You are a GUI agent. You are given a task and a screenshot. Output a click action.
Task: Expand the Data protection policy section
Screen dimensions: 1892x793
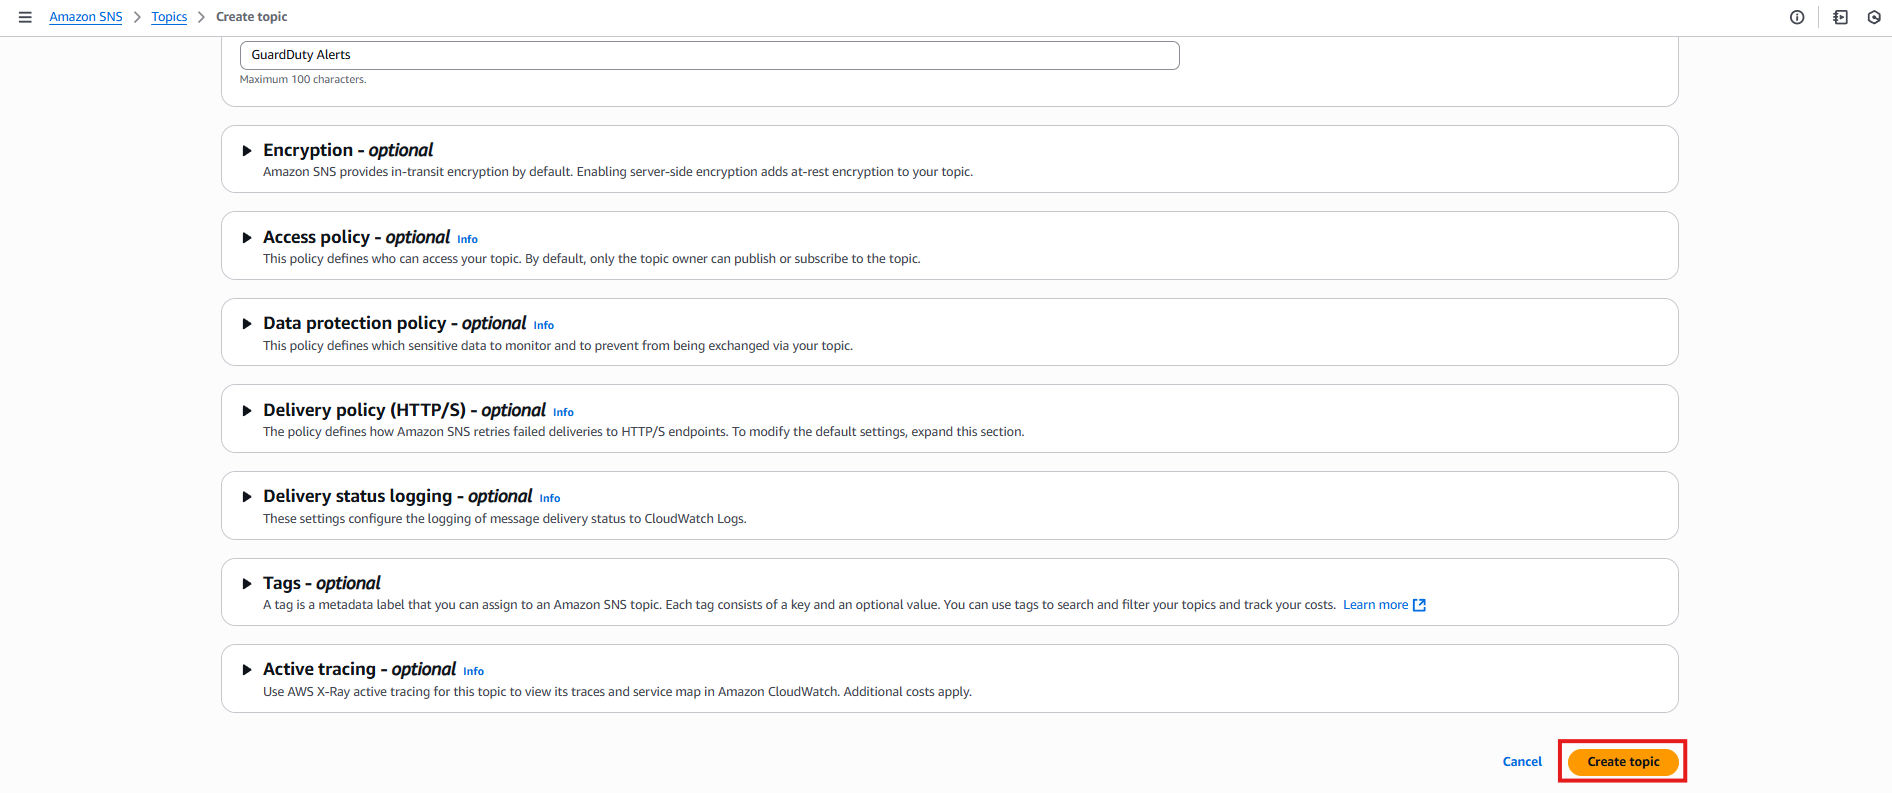(246, 324)
